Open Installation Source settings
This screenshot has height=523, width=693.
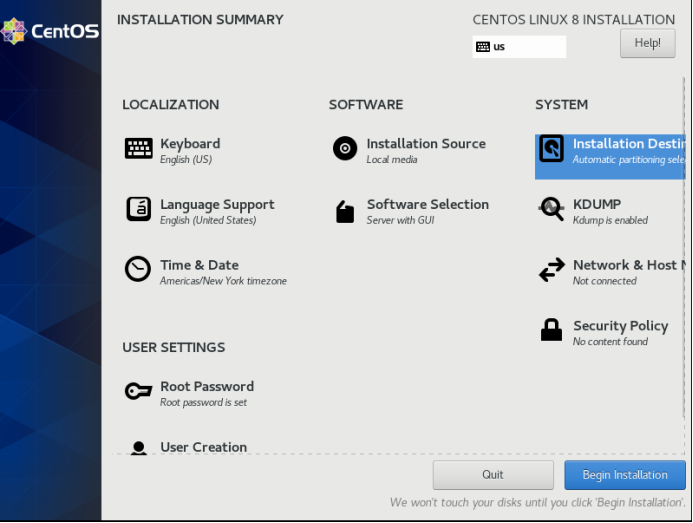(x=426, y=144)
